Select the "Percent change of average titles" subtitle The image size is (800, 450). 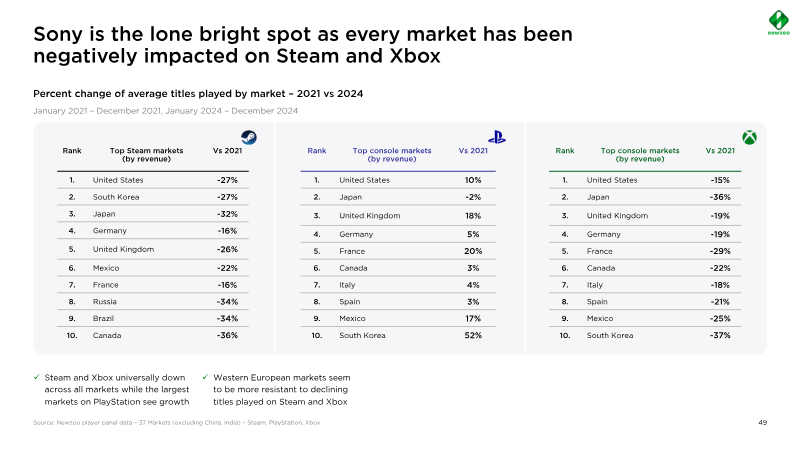point(198,93)
